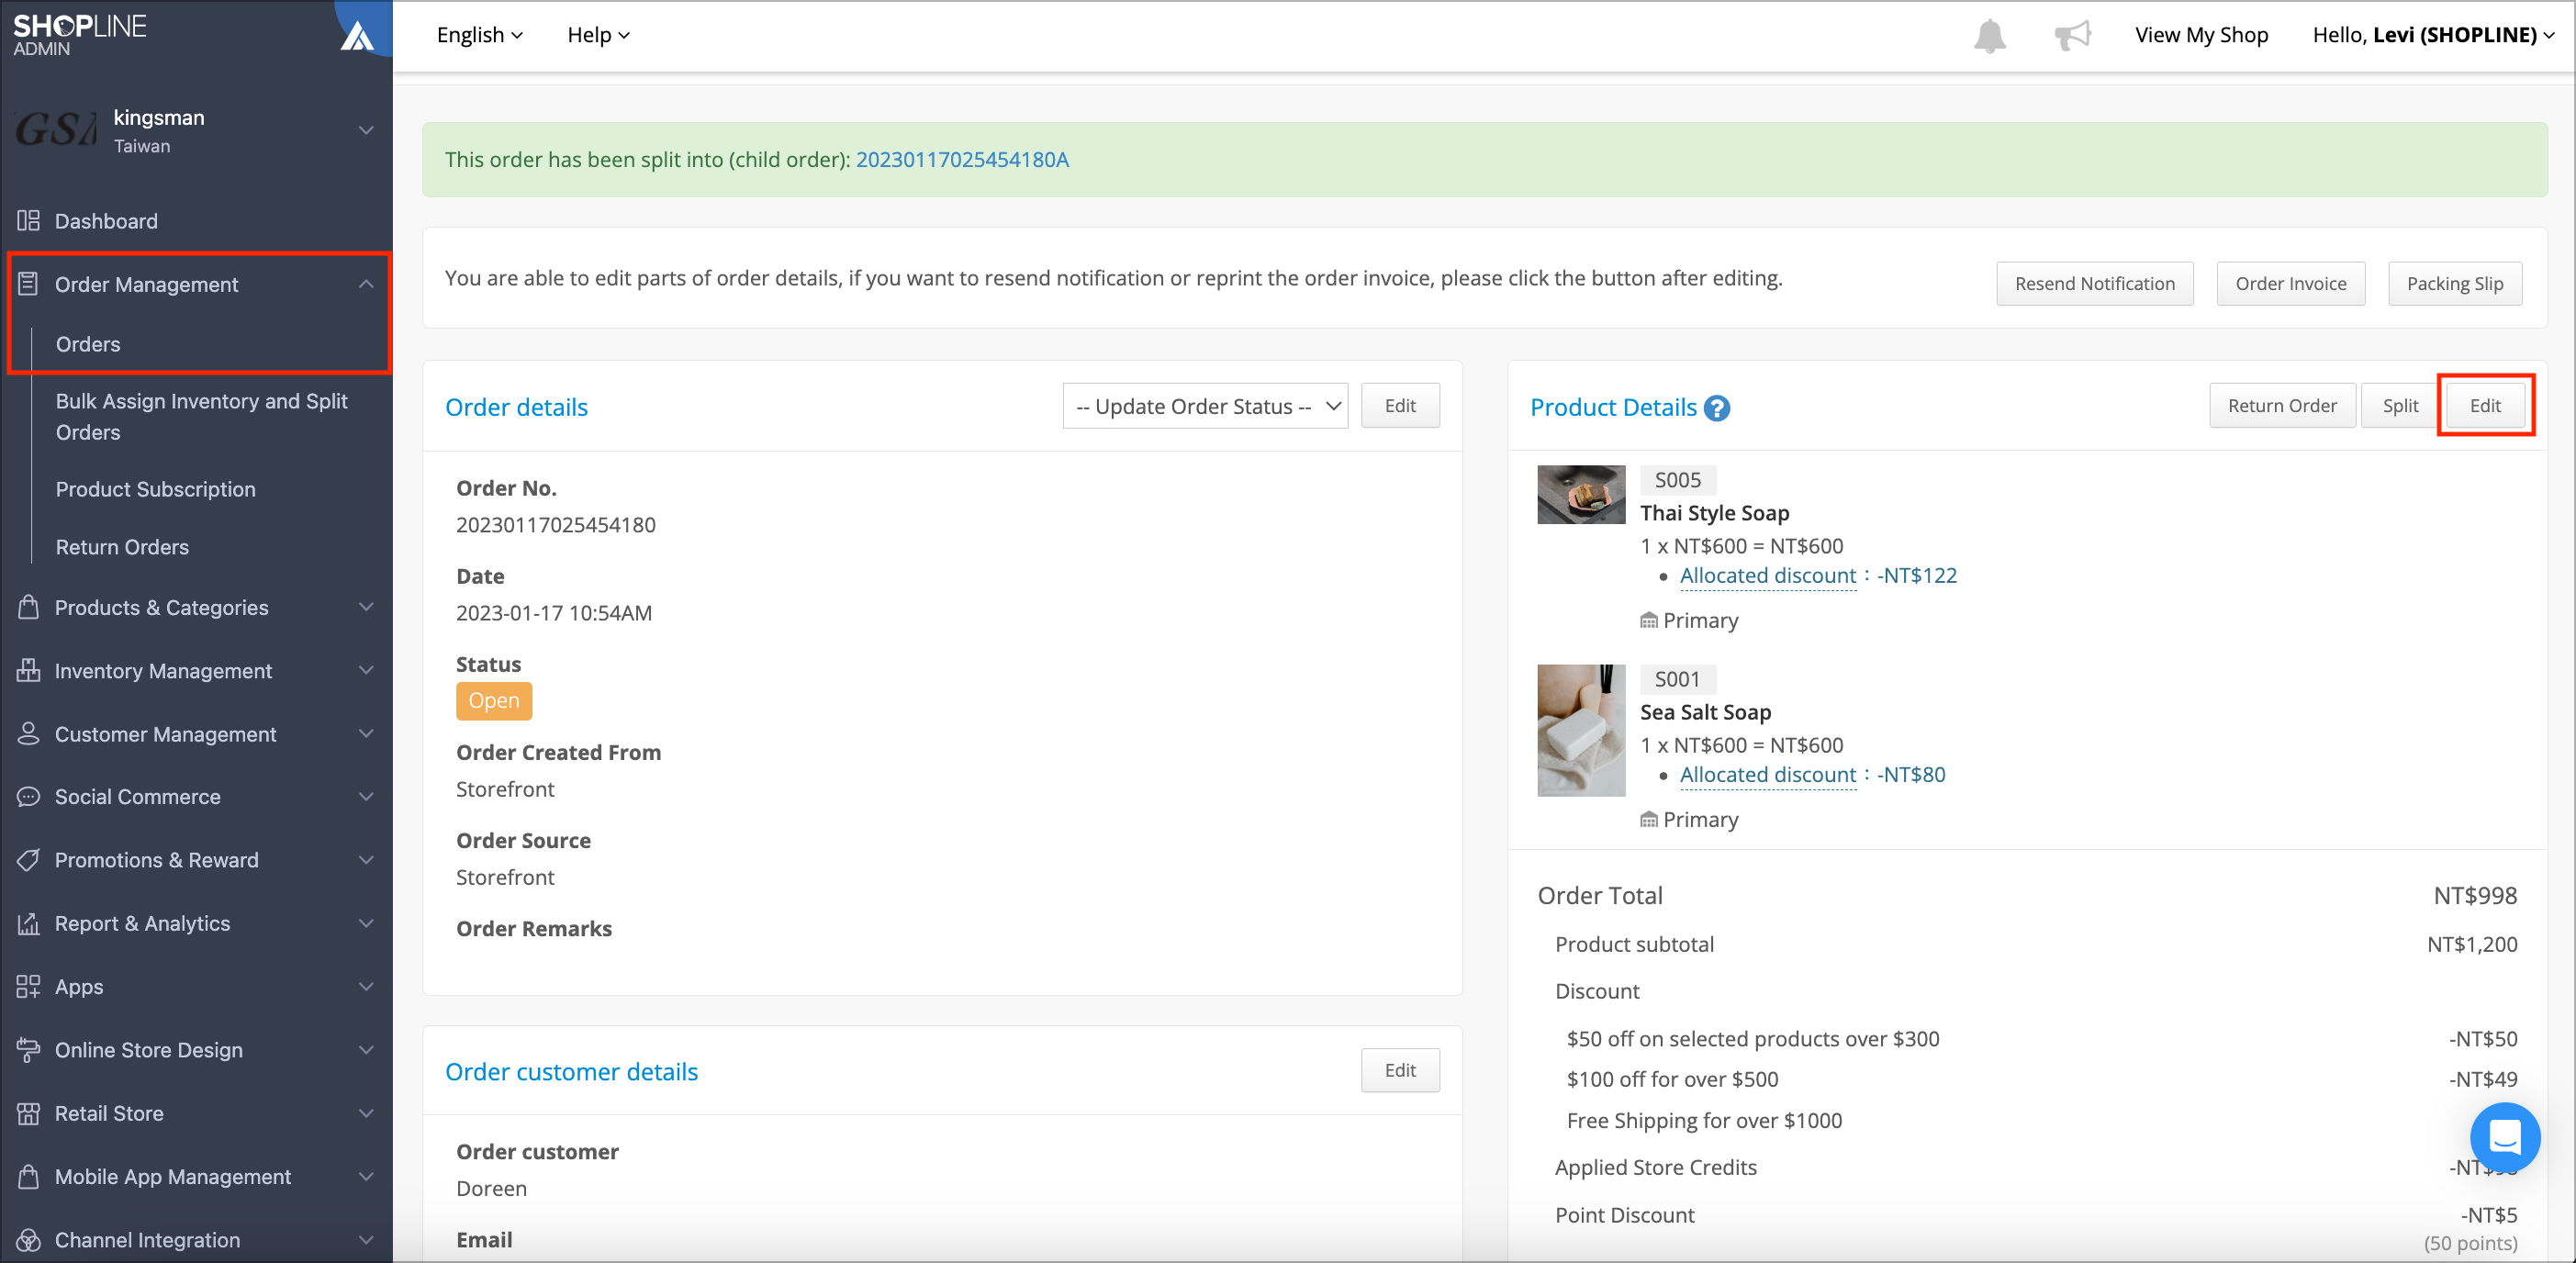Image resolution: width=2576 pixels, height=1263 pixels.
Task: Click the Social Commerce chat icon
Action: [28, 797]
